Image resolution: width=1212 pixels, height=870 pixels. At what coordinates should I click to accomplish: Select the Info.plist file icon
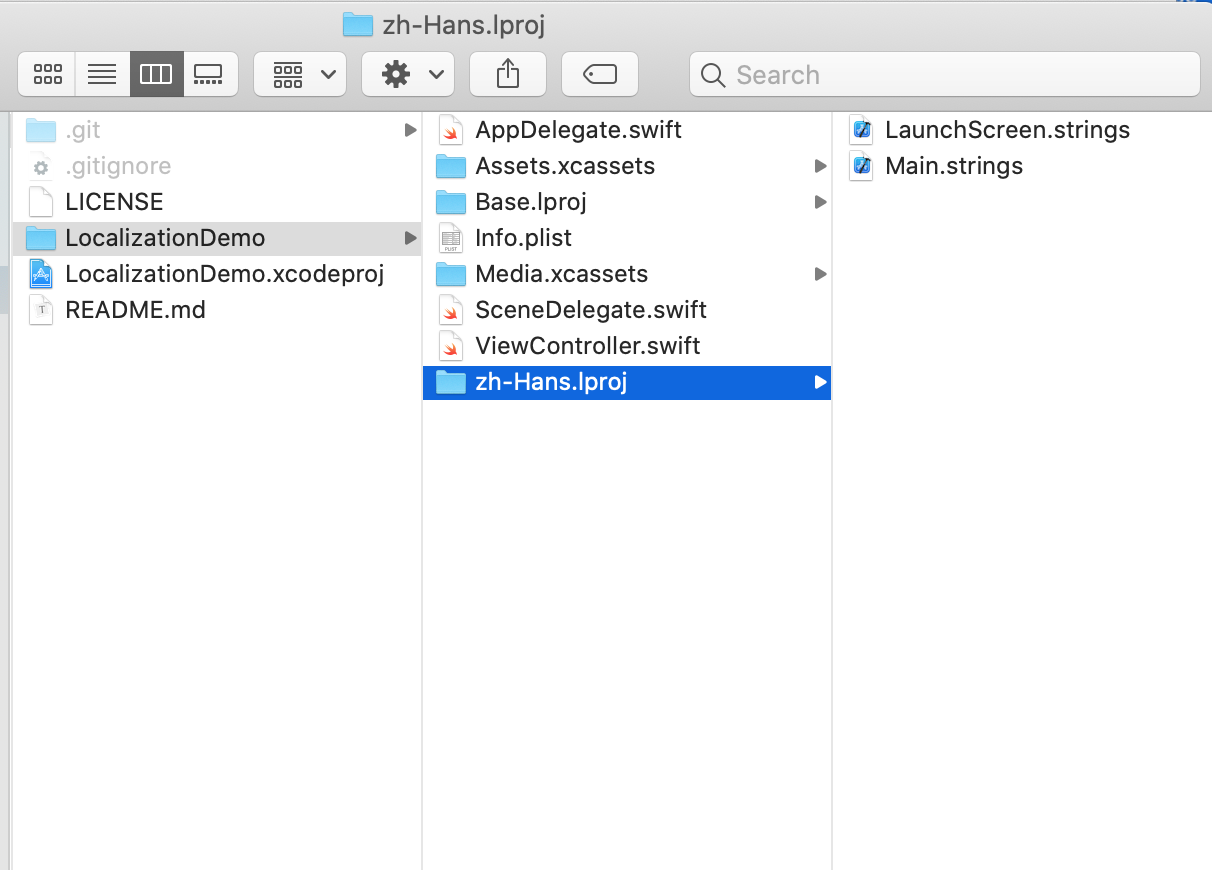pyautogui.click(x=452, y=238)
